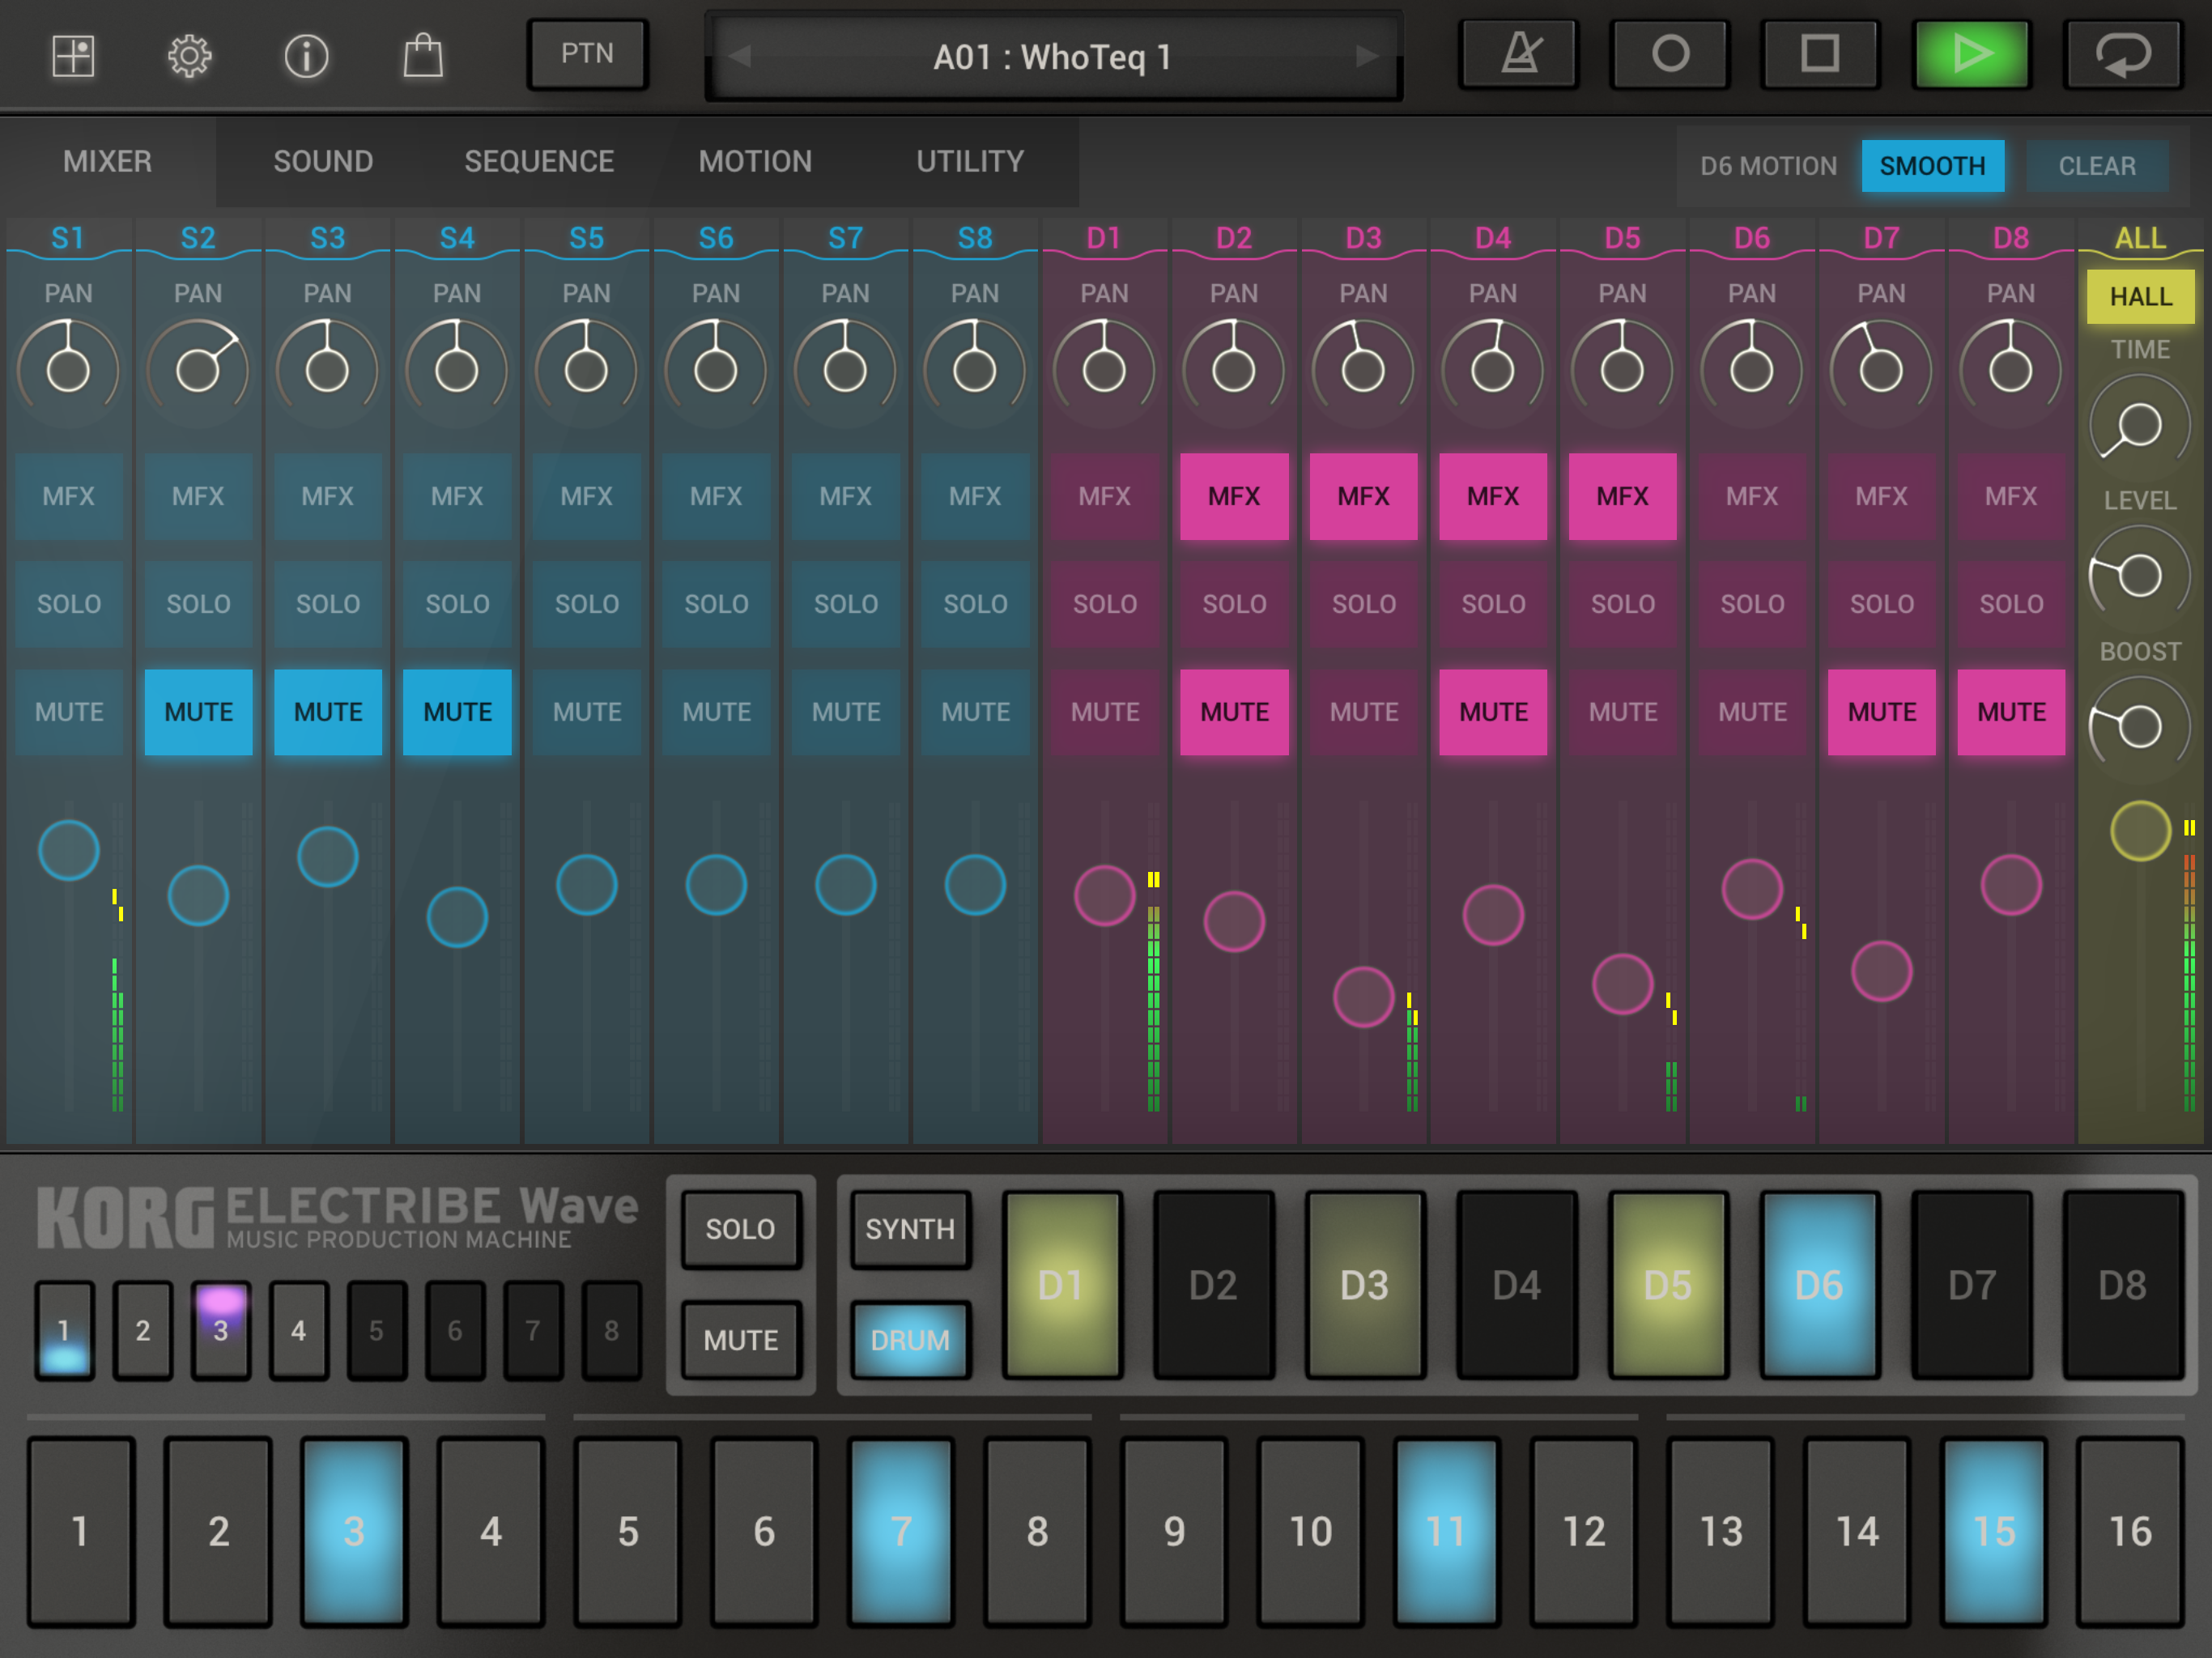The image size is (2212, 1658).
Task: Tap the D3 drum pad
Action: point(1365,1286)
